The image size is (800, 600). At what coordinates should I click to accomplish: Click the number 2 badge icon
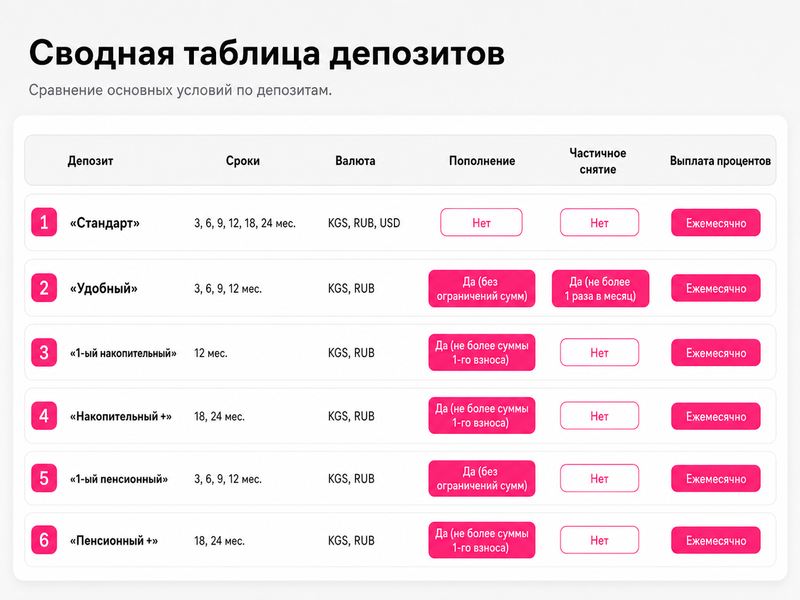click(x=44, y=288)
